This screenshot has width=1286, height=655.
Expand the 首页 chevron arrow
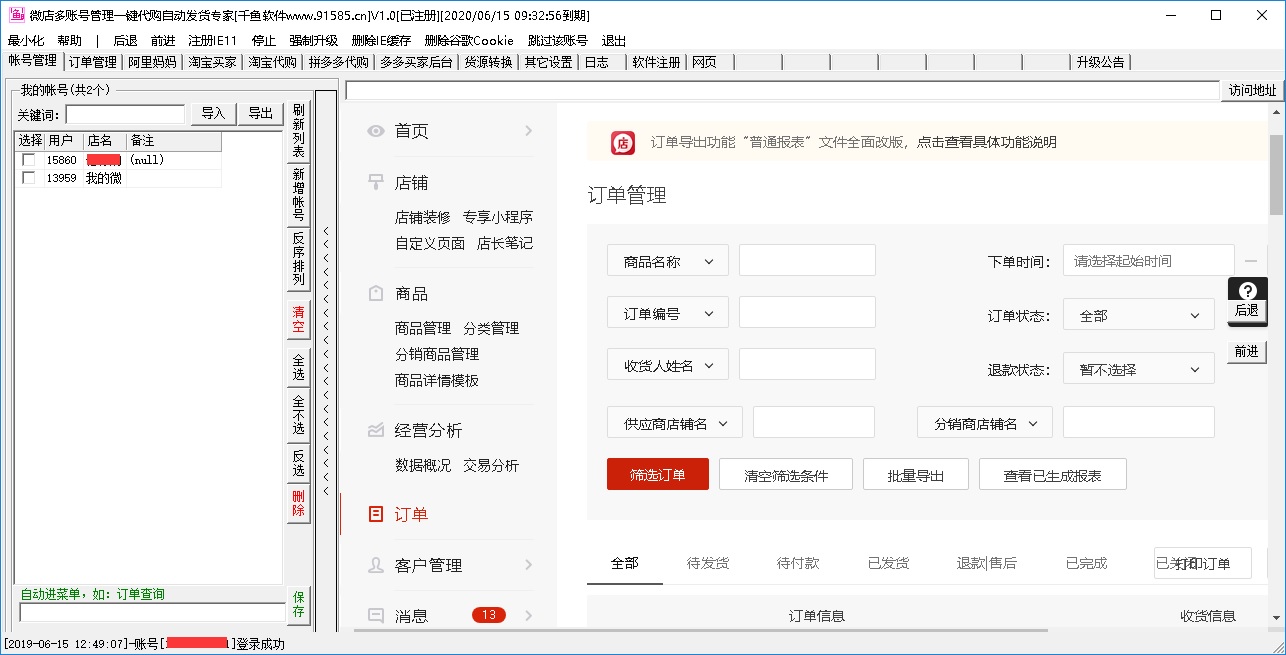(528, 131)
